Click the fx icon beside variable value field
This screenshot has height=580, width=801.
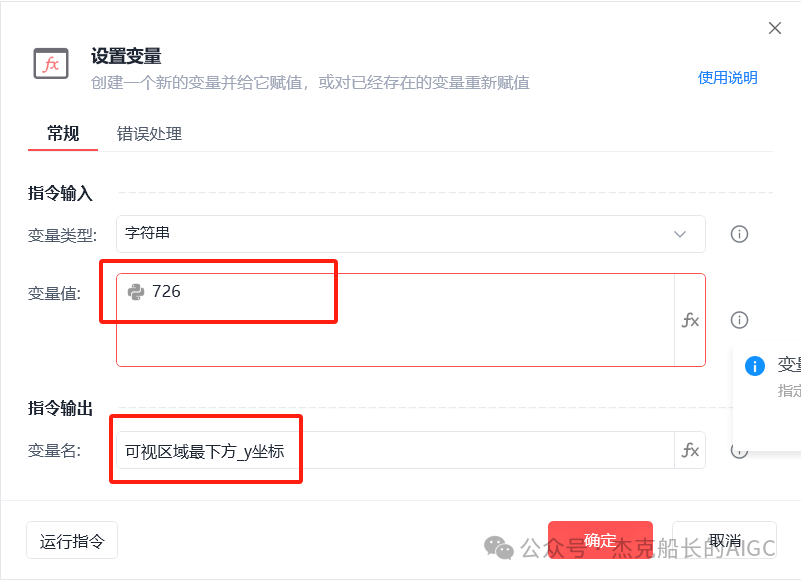pyautogui.click(x=690, y=320)
